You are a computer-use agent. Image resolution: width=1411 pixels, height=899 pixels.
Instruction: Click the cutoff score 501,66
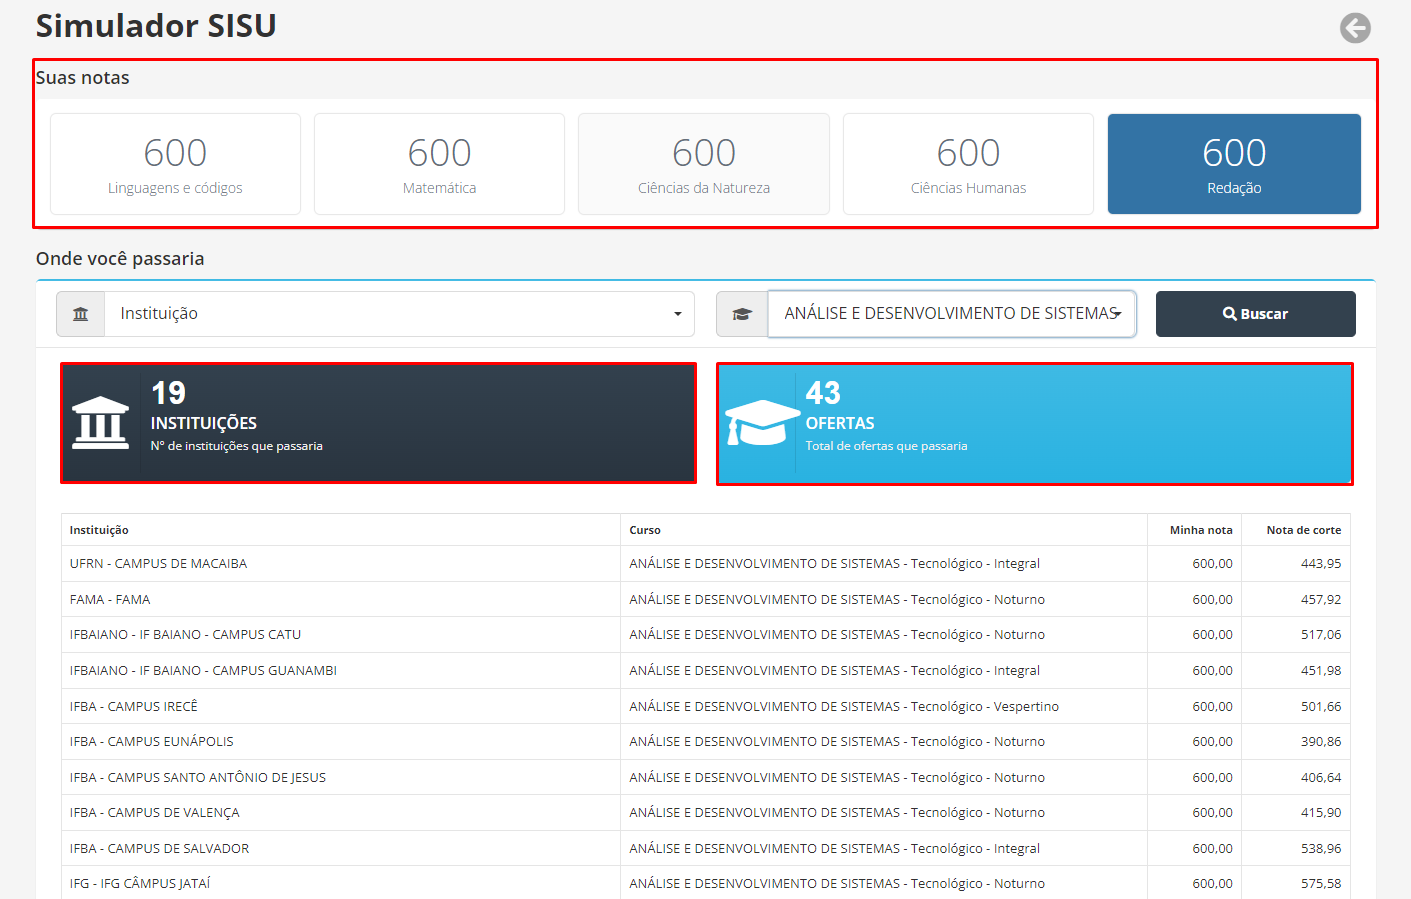[x=1321, y=707]
